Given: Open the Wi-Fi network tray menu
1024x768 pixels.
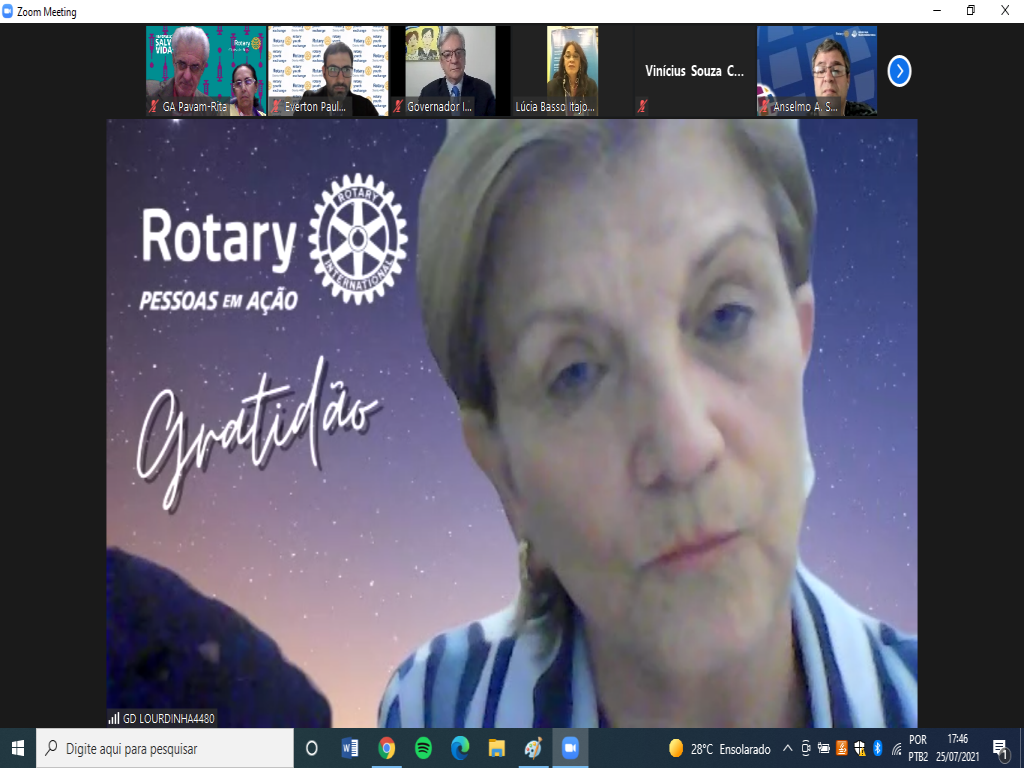Looking at the screenshot, I should coord(896,748).
